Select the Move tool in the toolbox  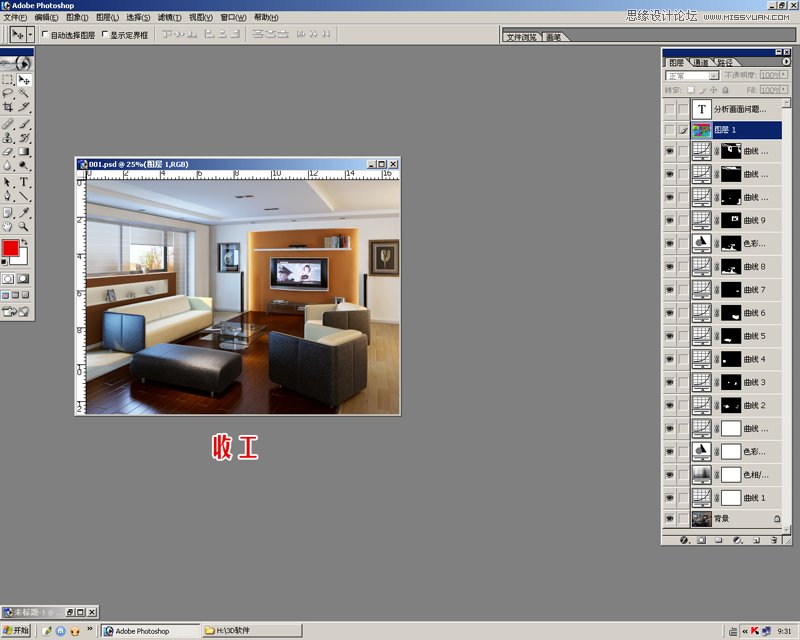coord(24,80)
